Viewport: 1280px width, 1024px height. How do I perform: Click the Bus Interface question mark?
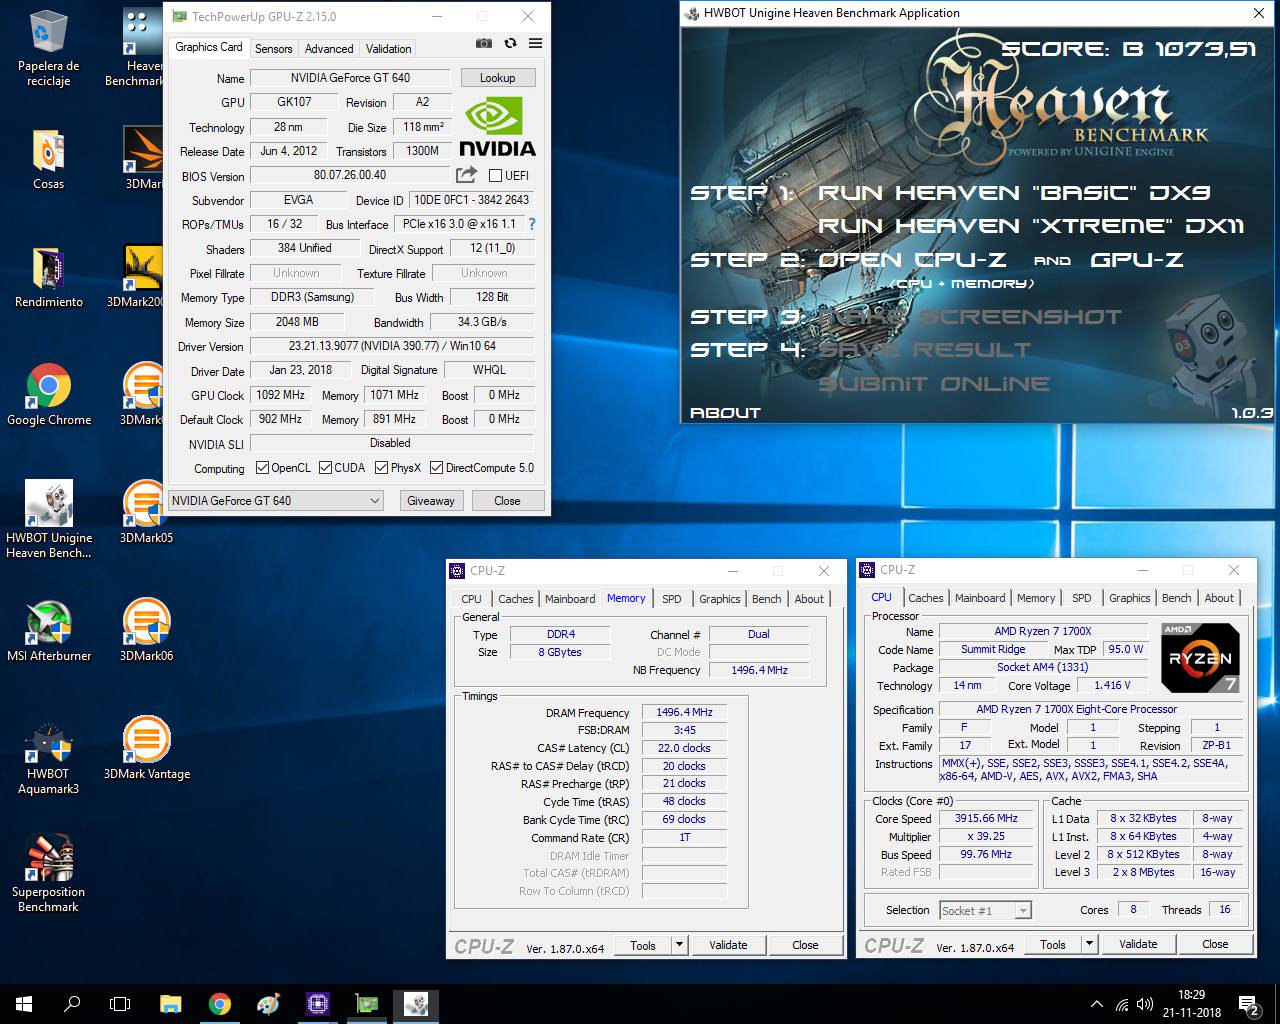pos(532,224)
